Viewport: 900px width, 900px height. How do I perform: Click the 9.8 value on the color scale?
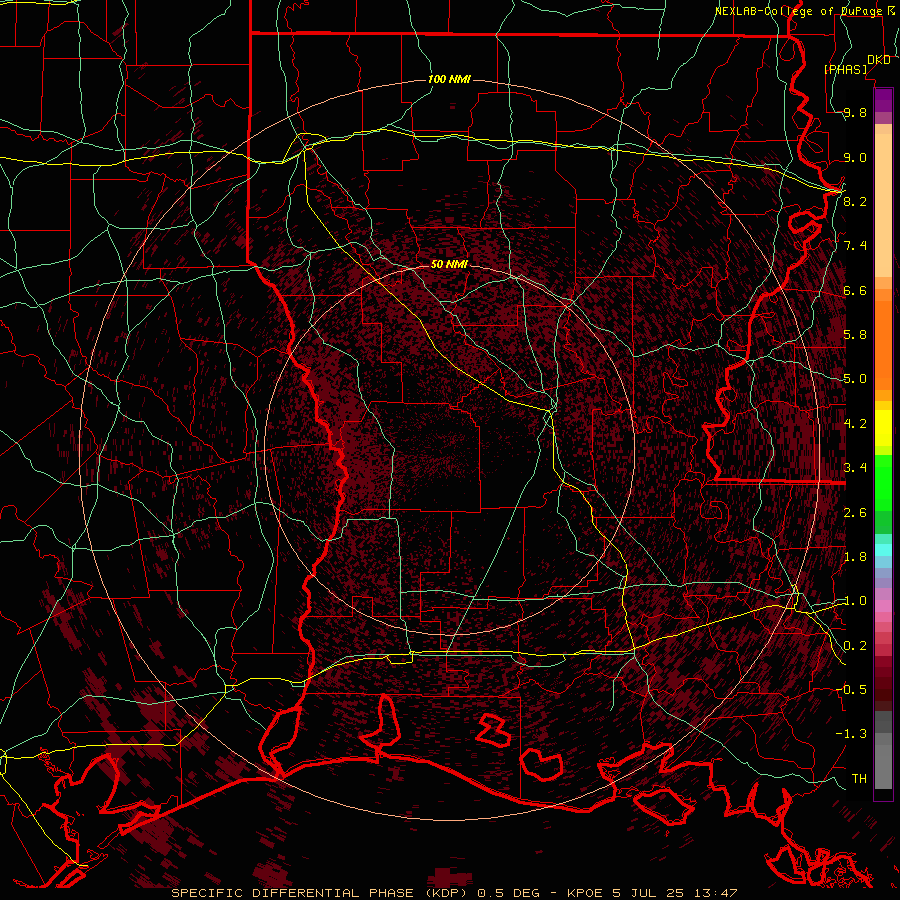pos(855,113)
